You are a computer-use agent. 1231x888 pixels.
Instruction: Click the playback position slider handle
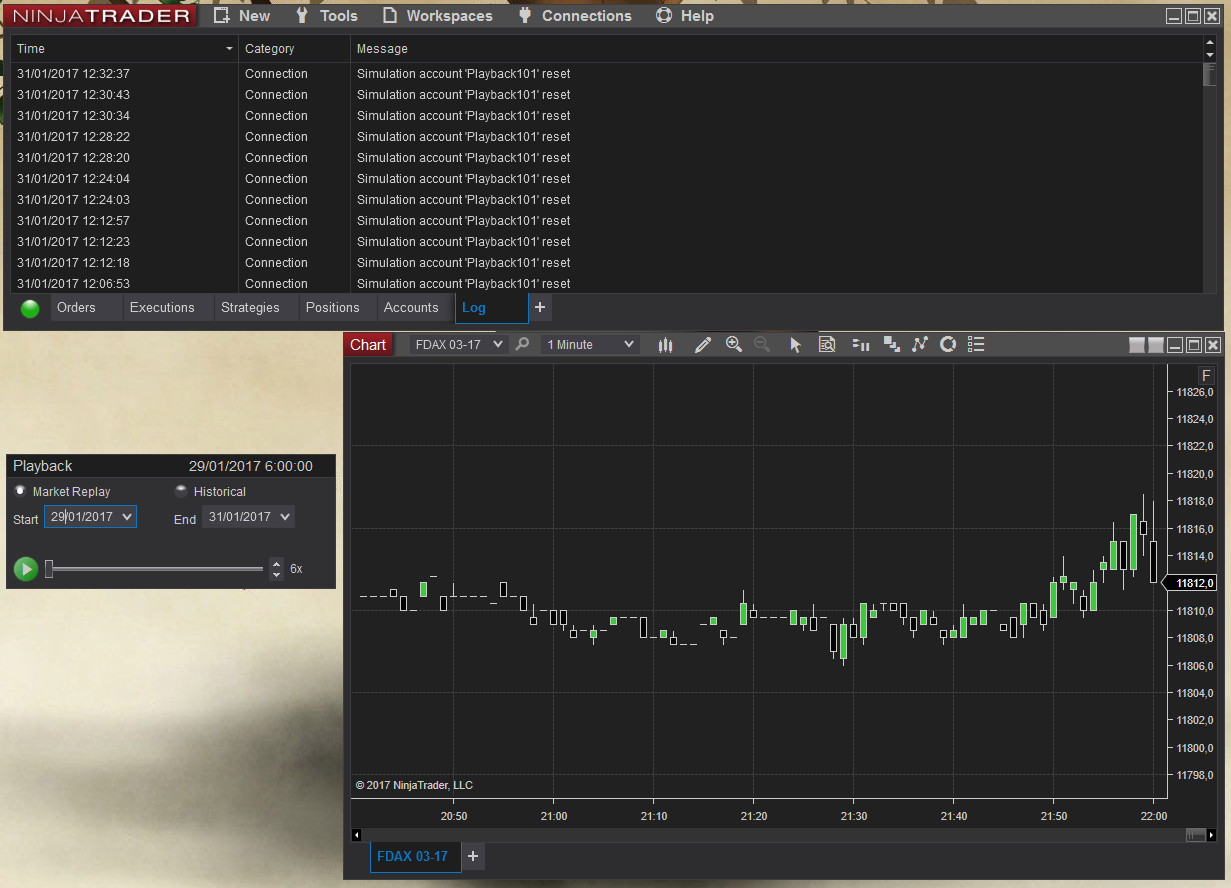(49, 569)
